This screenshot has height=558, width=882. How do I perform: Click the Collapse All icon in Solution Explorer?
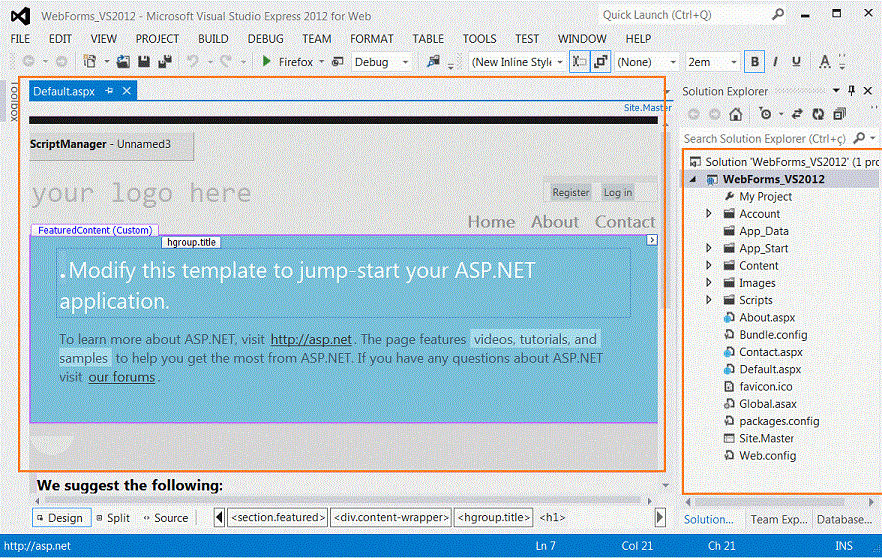click(839, 114)
